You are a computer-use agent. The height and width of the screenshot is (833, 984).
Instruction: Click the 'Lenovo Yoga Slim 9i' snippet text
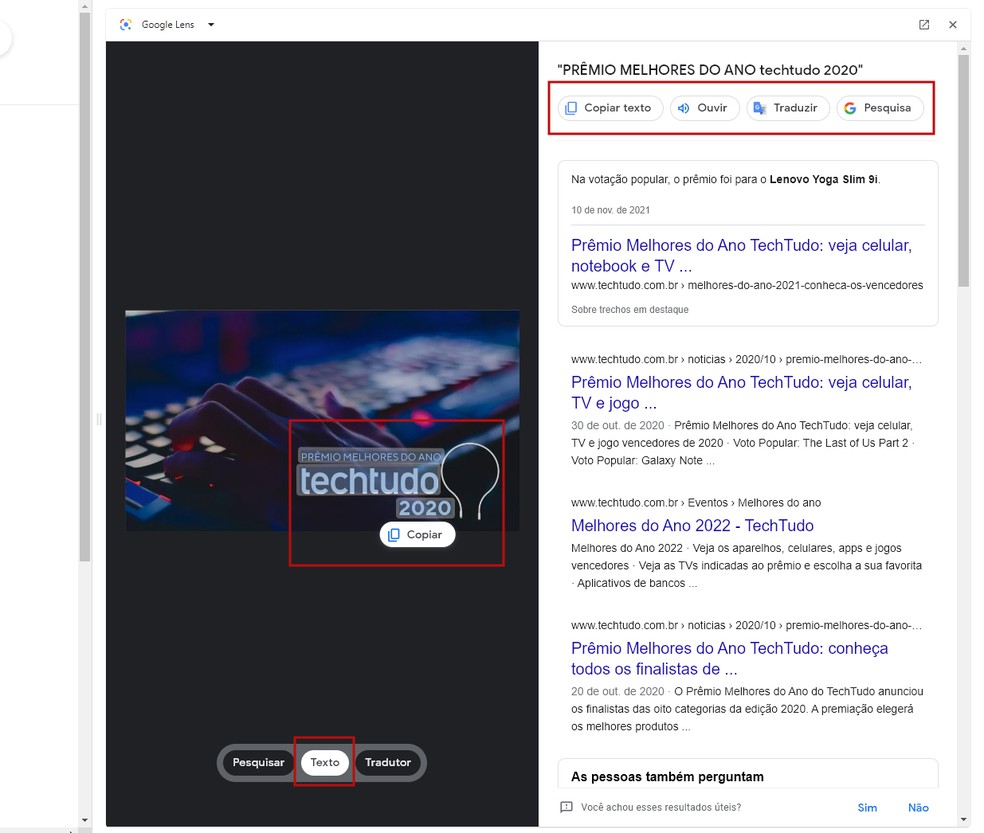click(823, 180)
